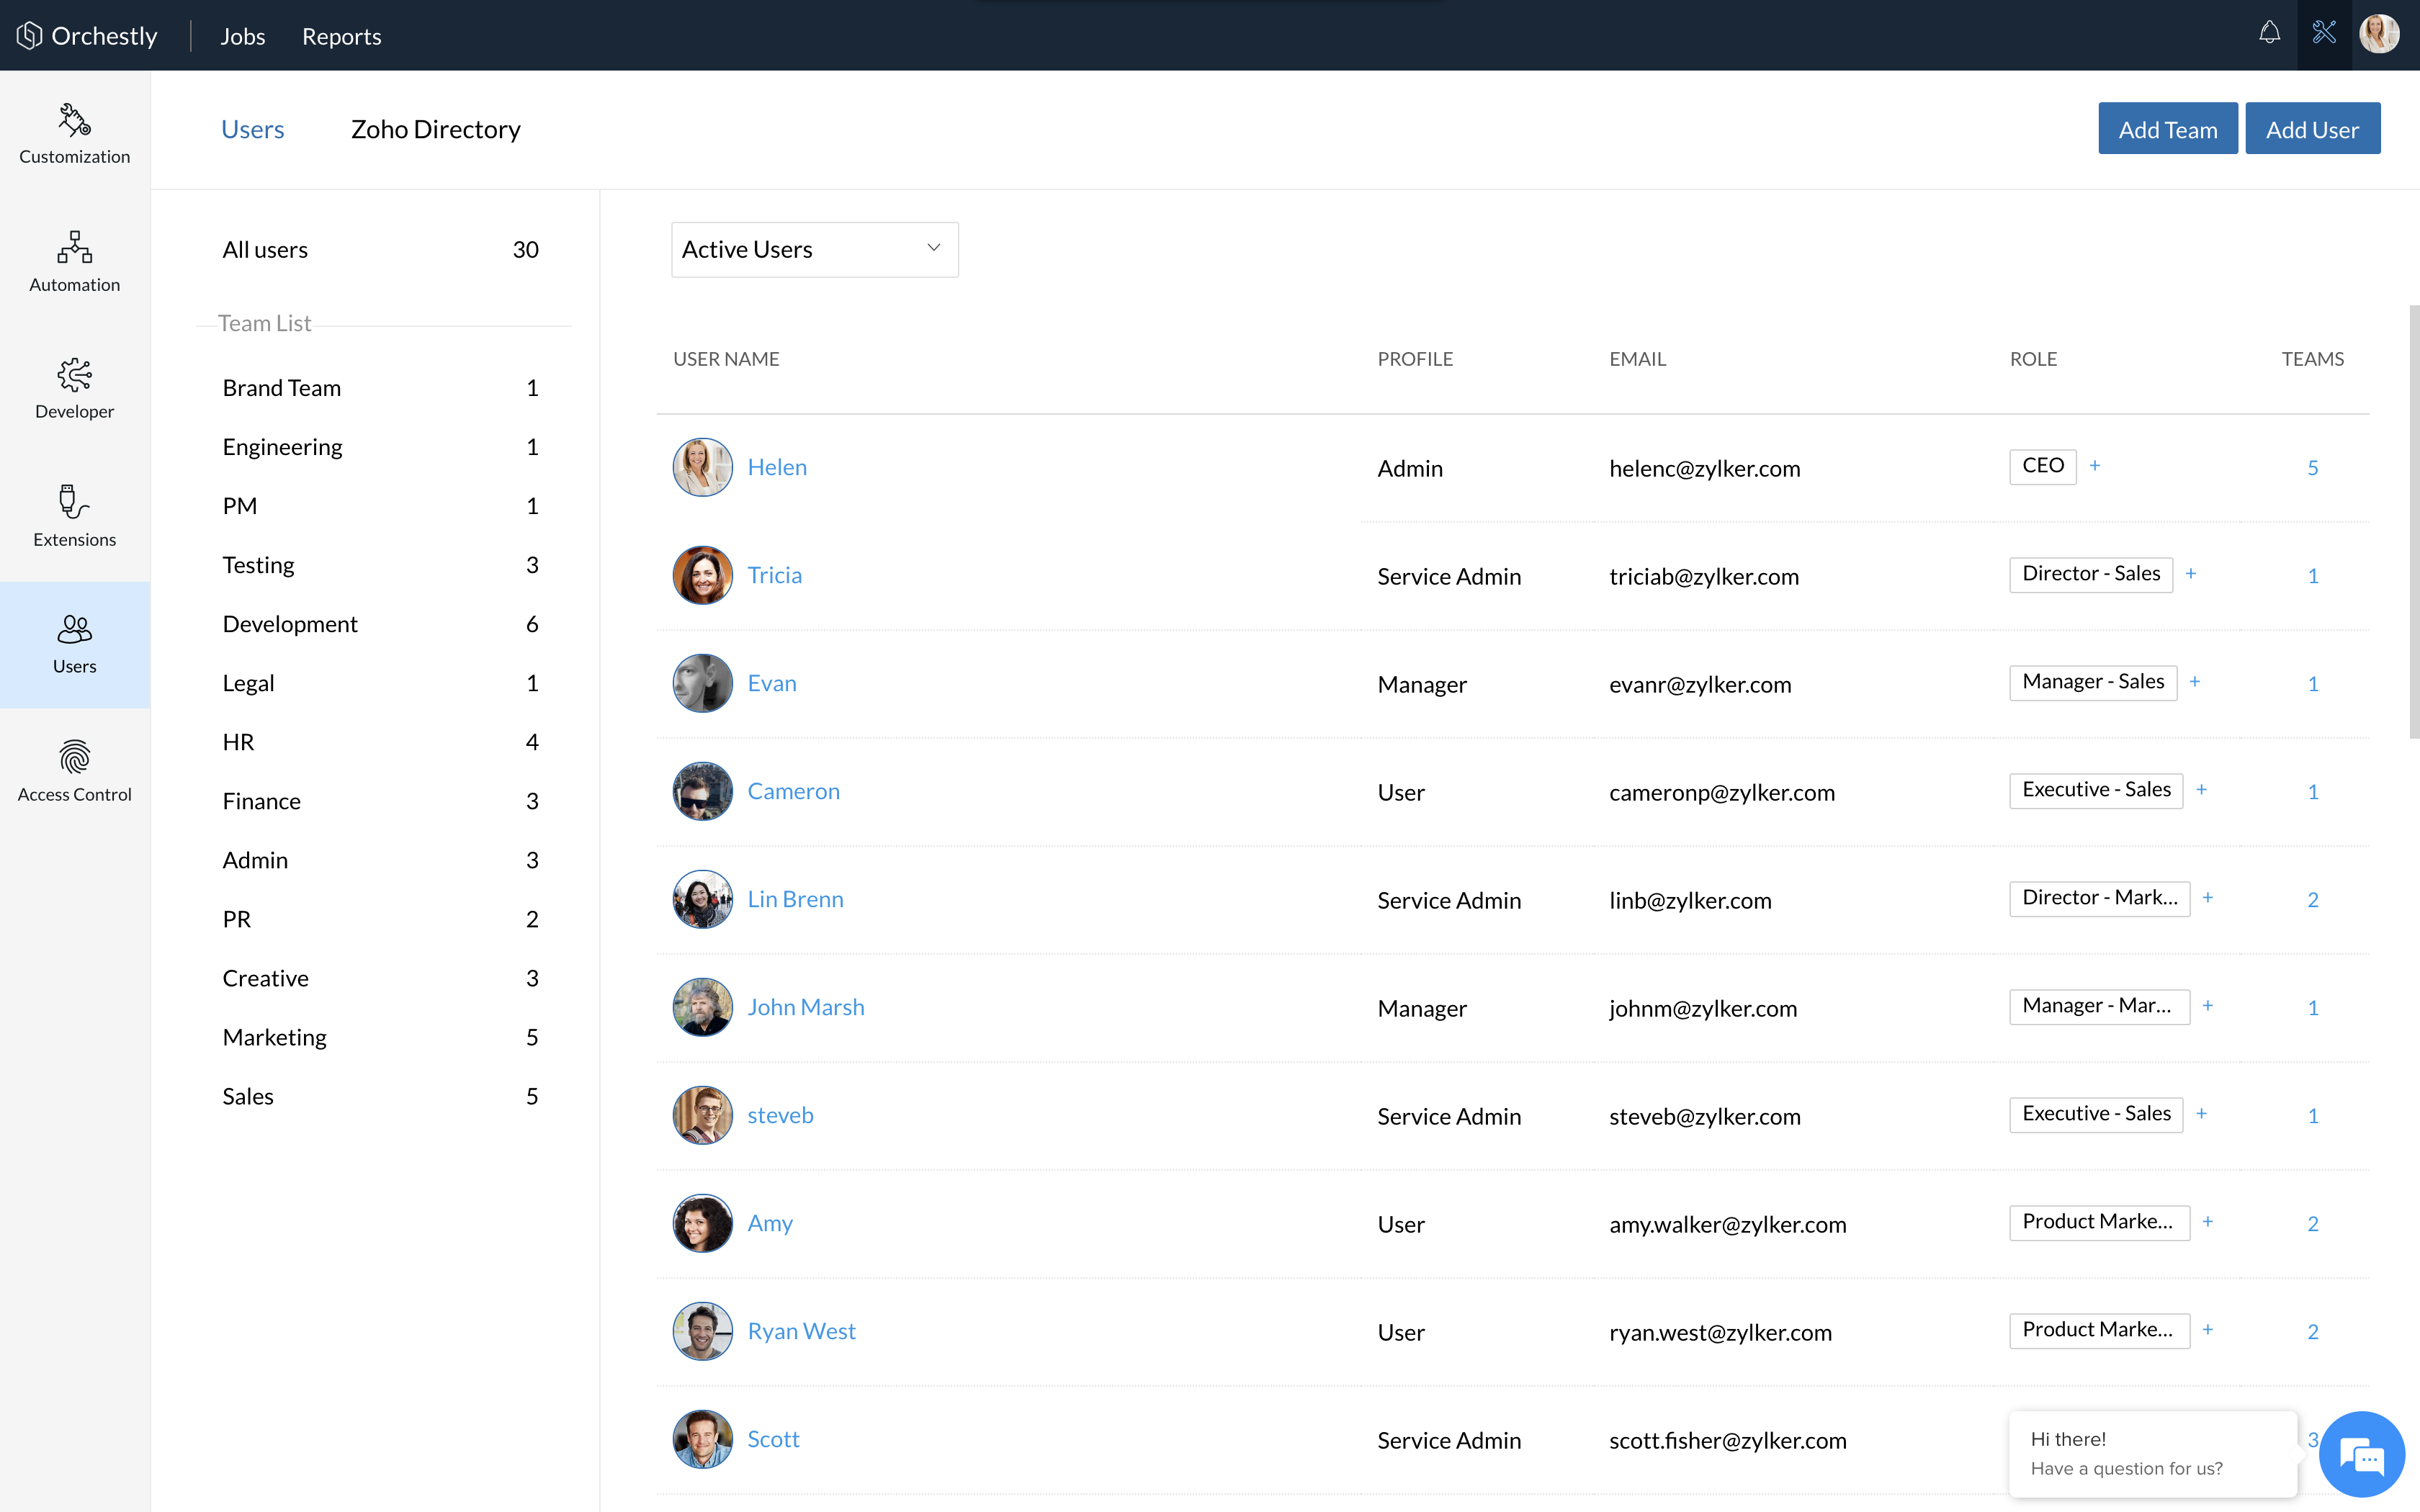
Task: Add role next to Director - Sales
Action: (x=2191, y=574)
